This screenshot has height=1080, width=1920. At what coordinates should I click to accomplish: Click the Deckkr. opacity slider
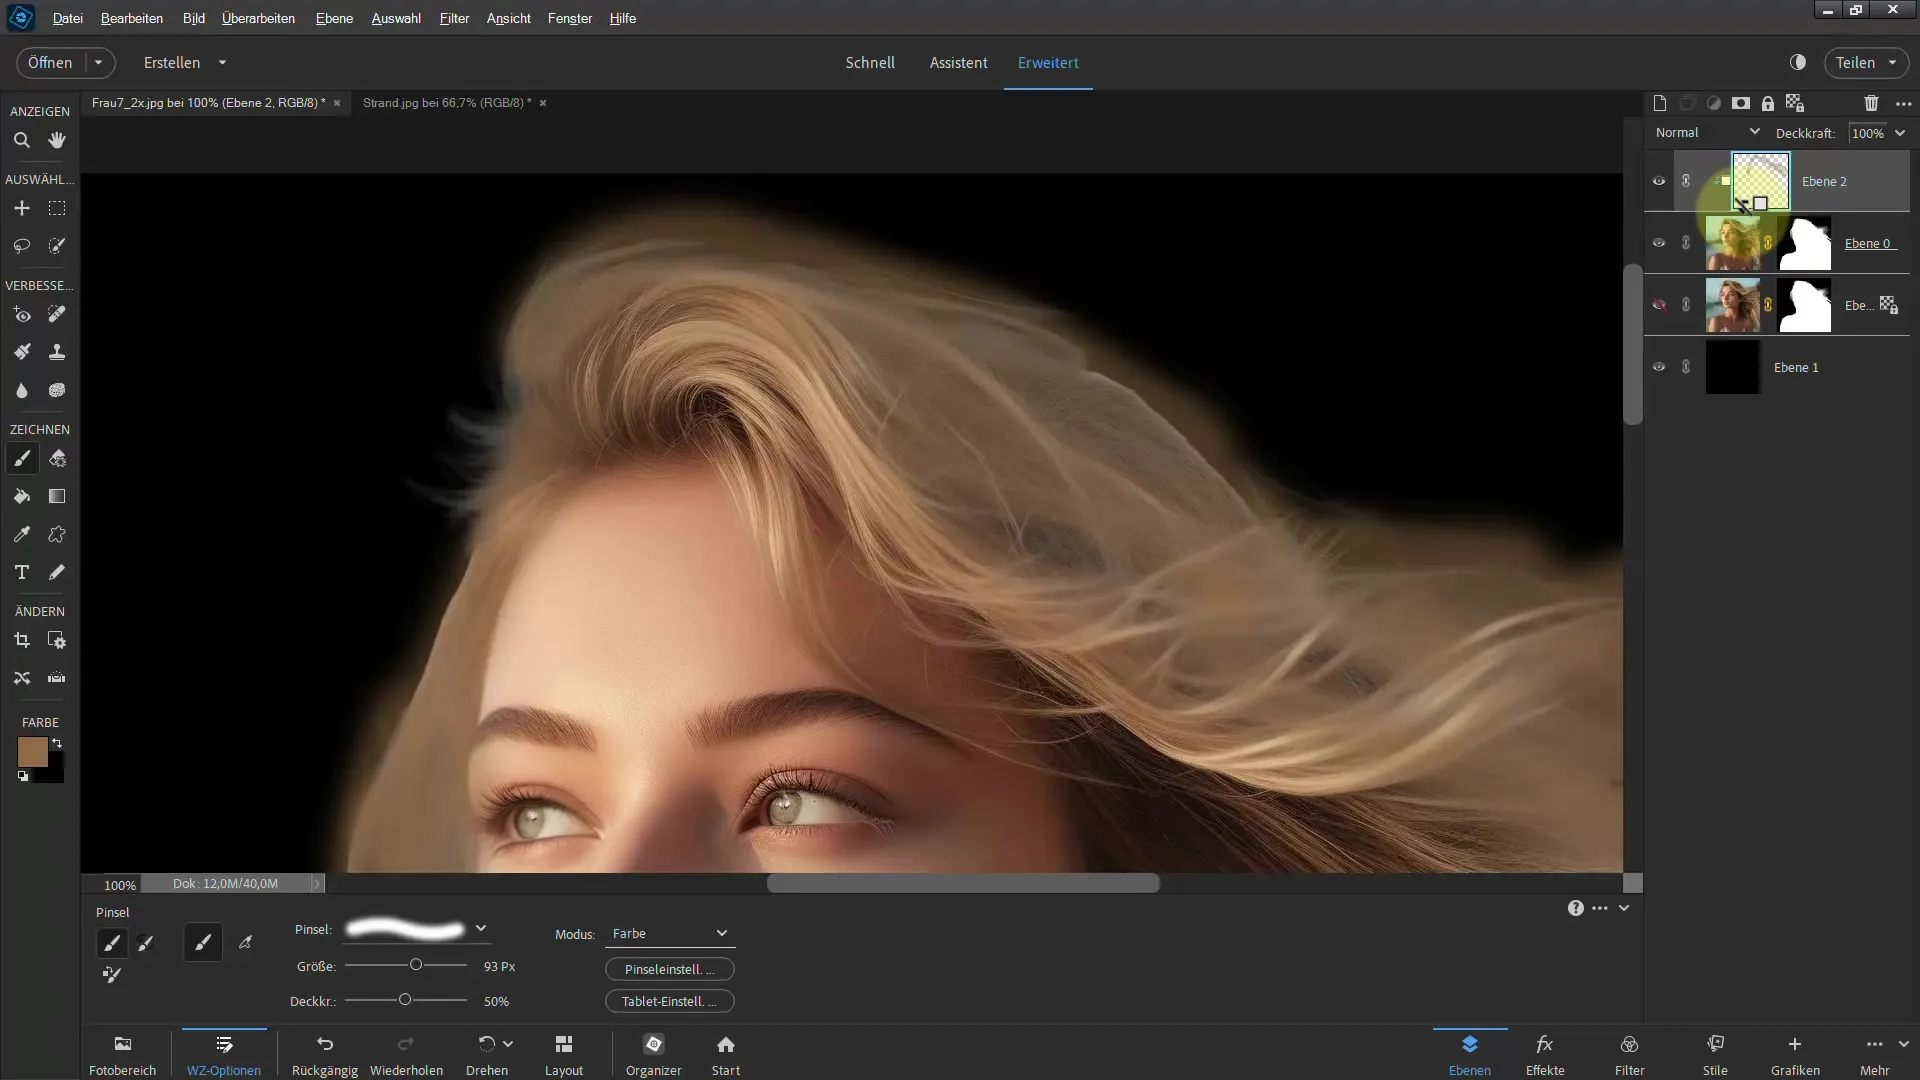406,1000
